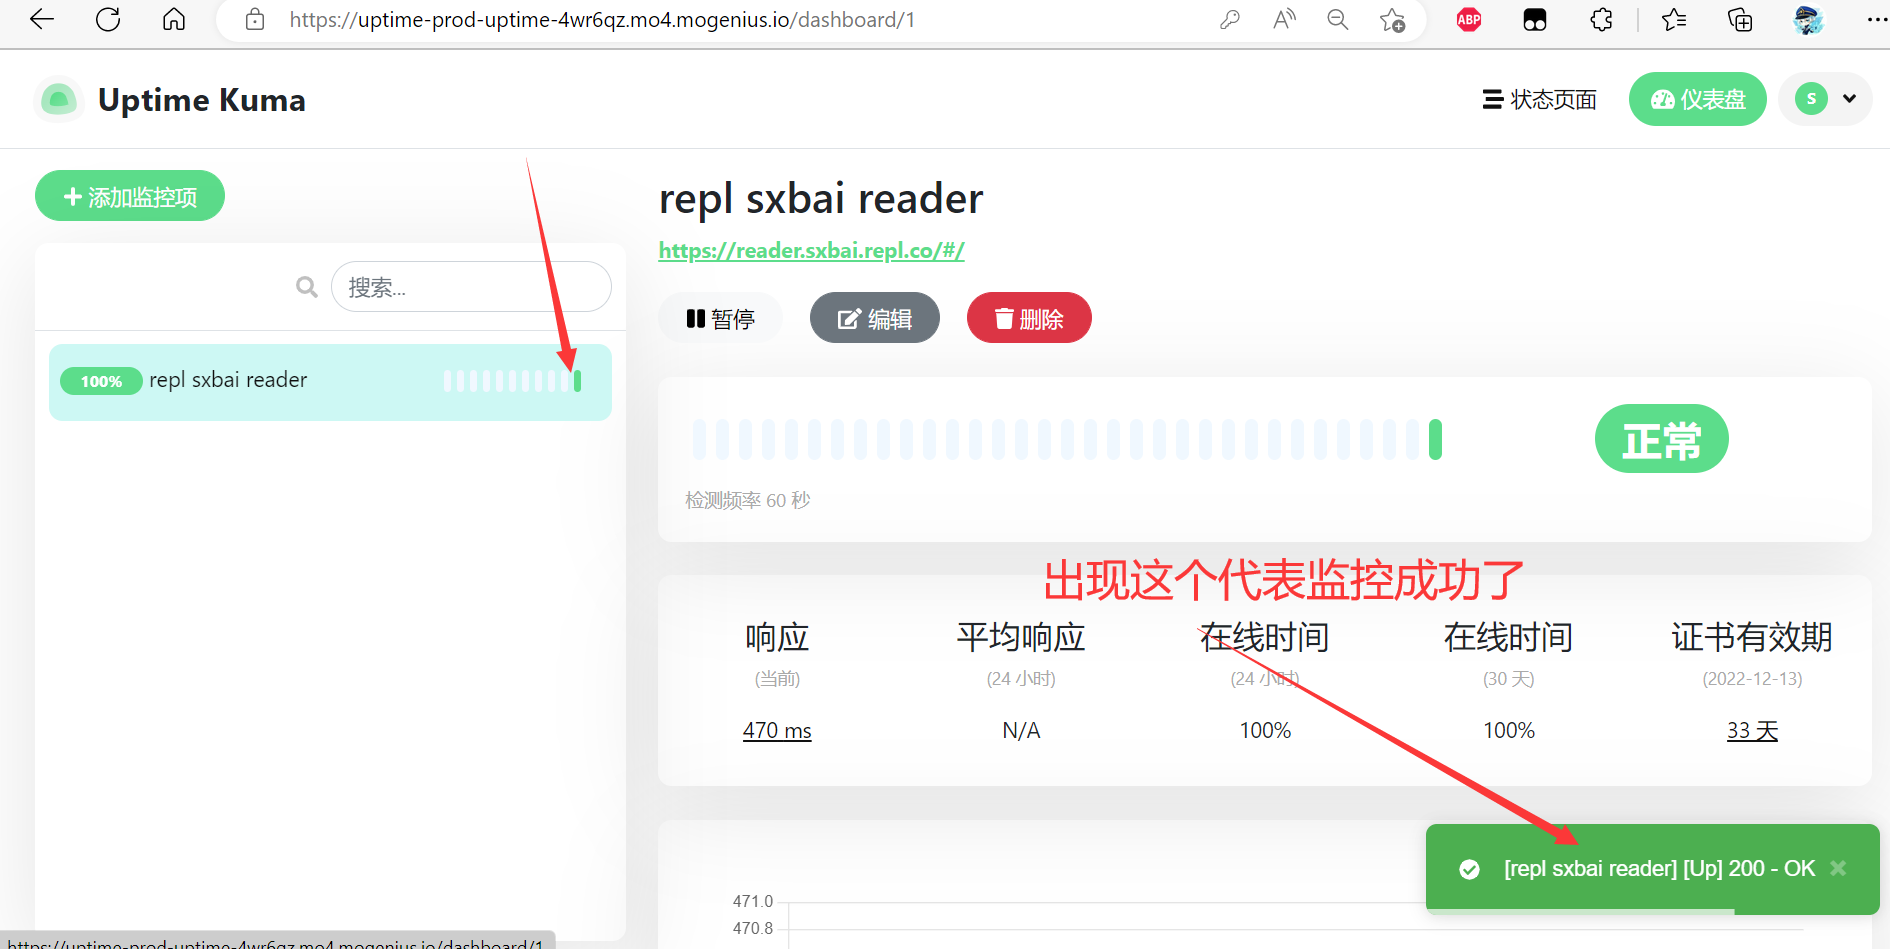The height and width of the screenshot is (949, 1890).
Task: Open the browser extensions puzzle icon
Action: click(1601, 20)
